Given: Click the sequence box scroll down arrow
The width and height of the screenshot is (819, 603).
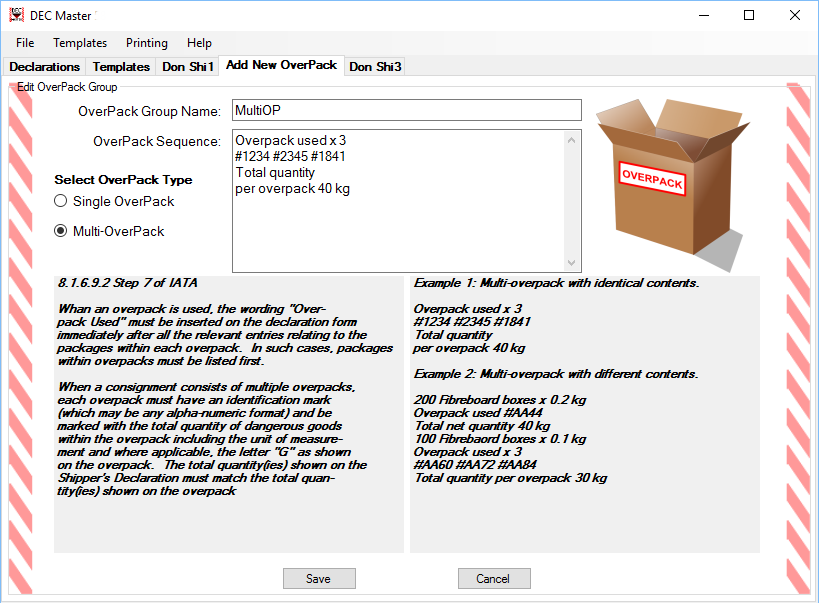Looking at the screenshot, I should point(572,262).
